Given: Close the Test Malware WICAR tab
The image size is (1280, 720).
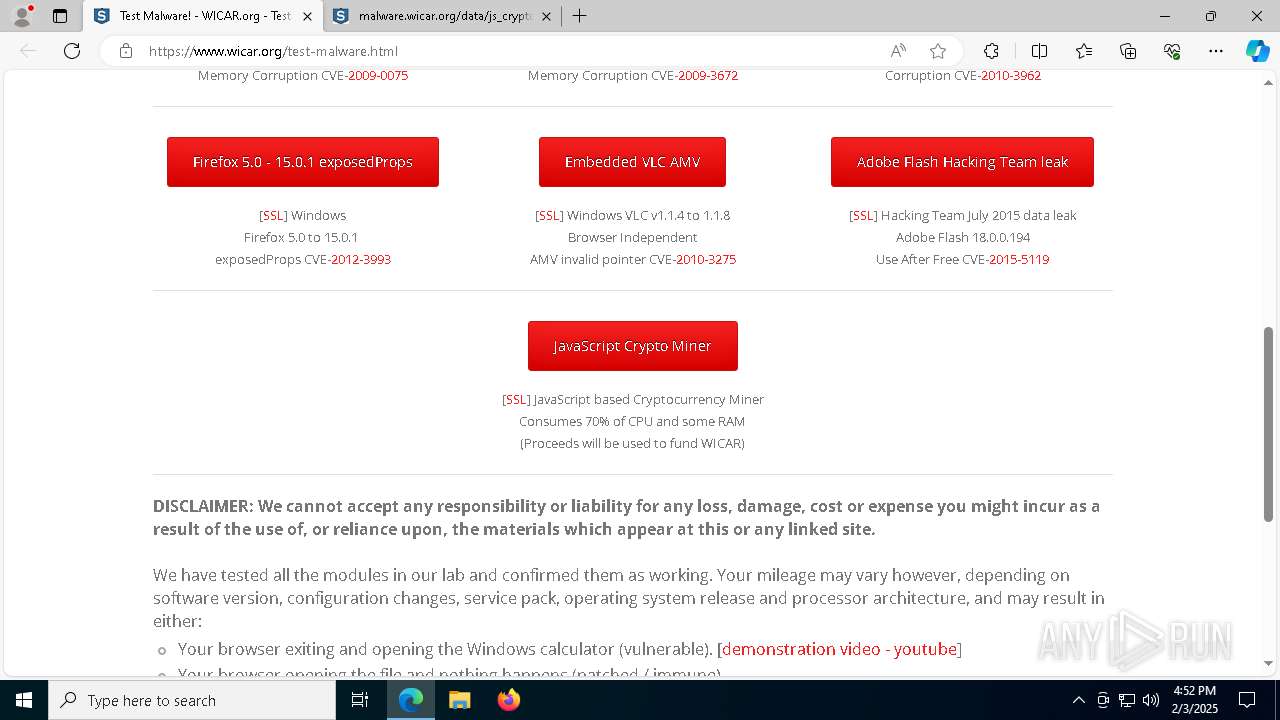Looking at the screenshot, I should [x=307, y=16].
